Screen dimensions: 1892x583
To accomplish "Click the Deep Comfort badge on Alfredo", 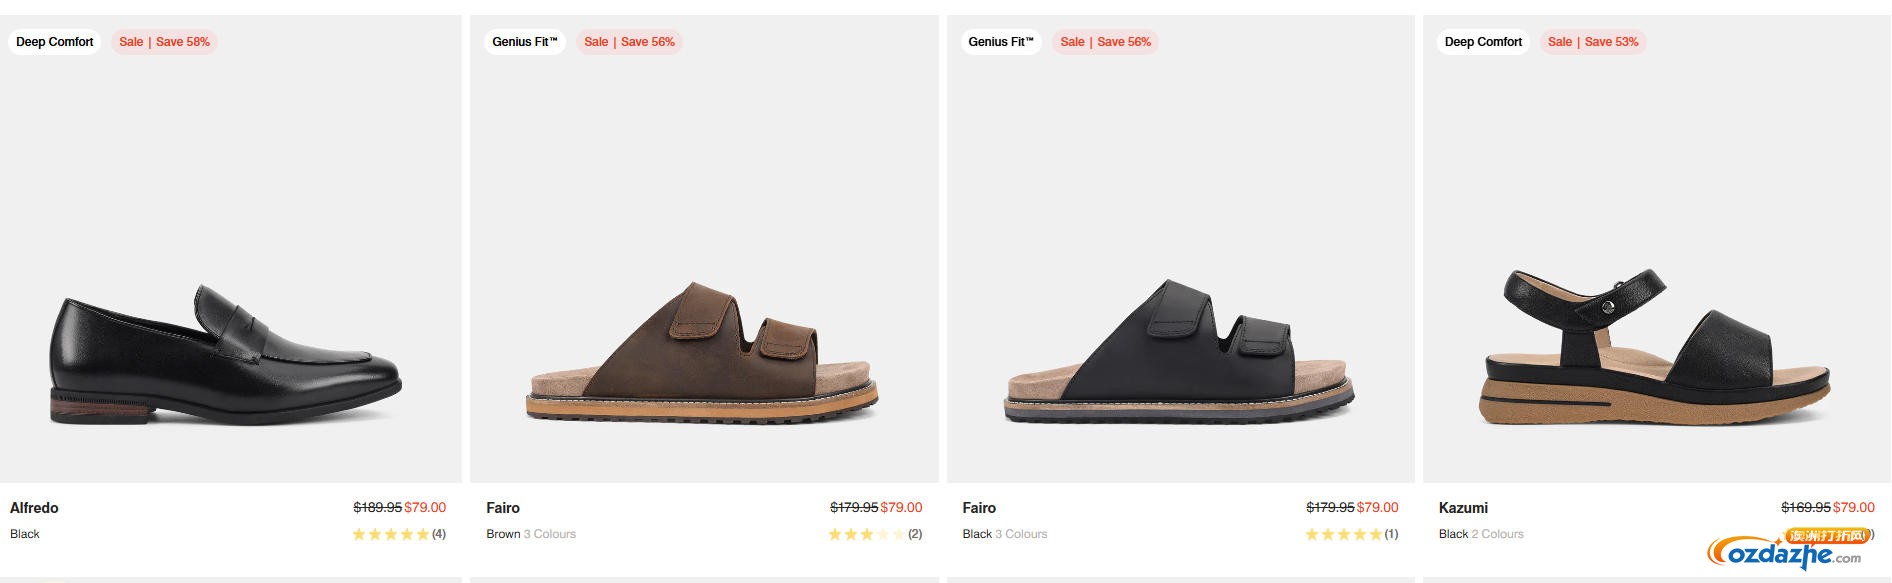I will pos(55,42).
